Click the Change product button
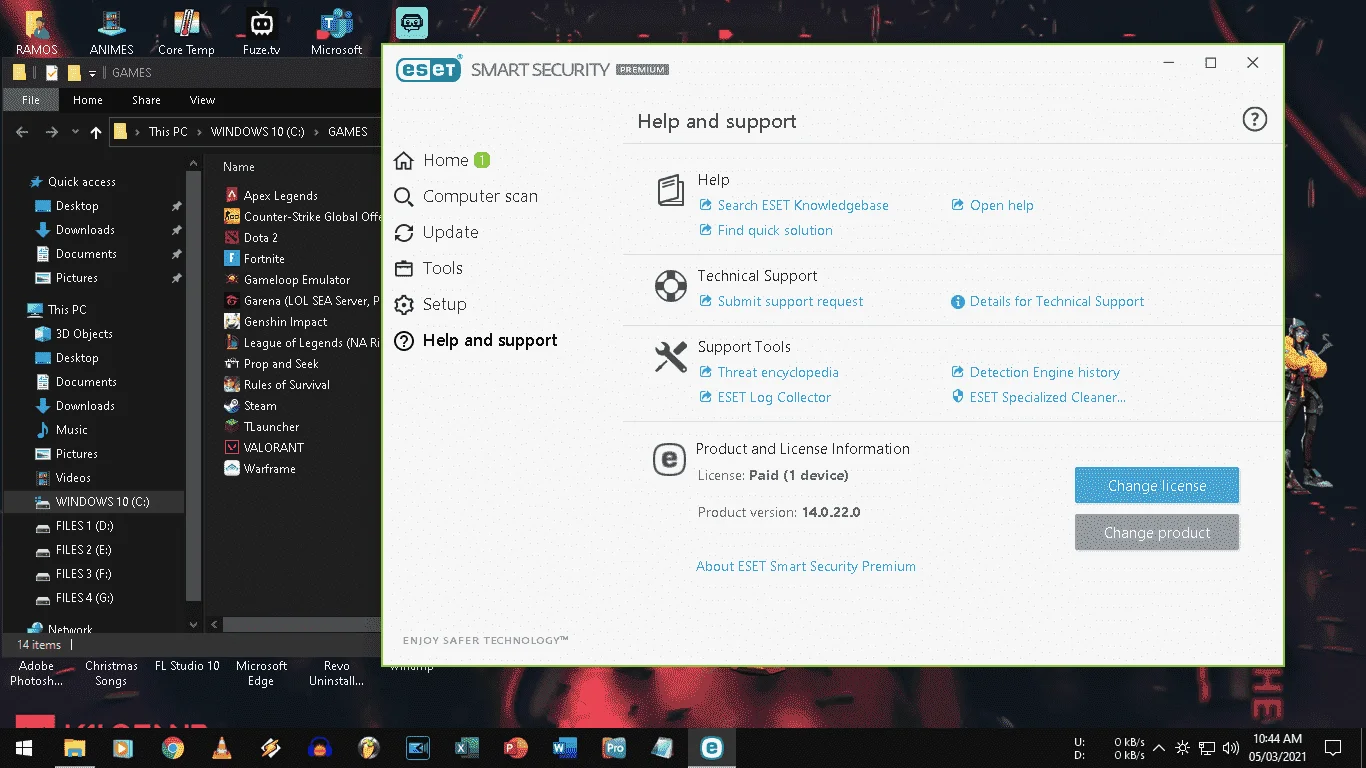1366x768 pixels. point(1157,532)
